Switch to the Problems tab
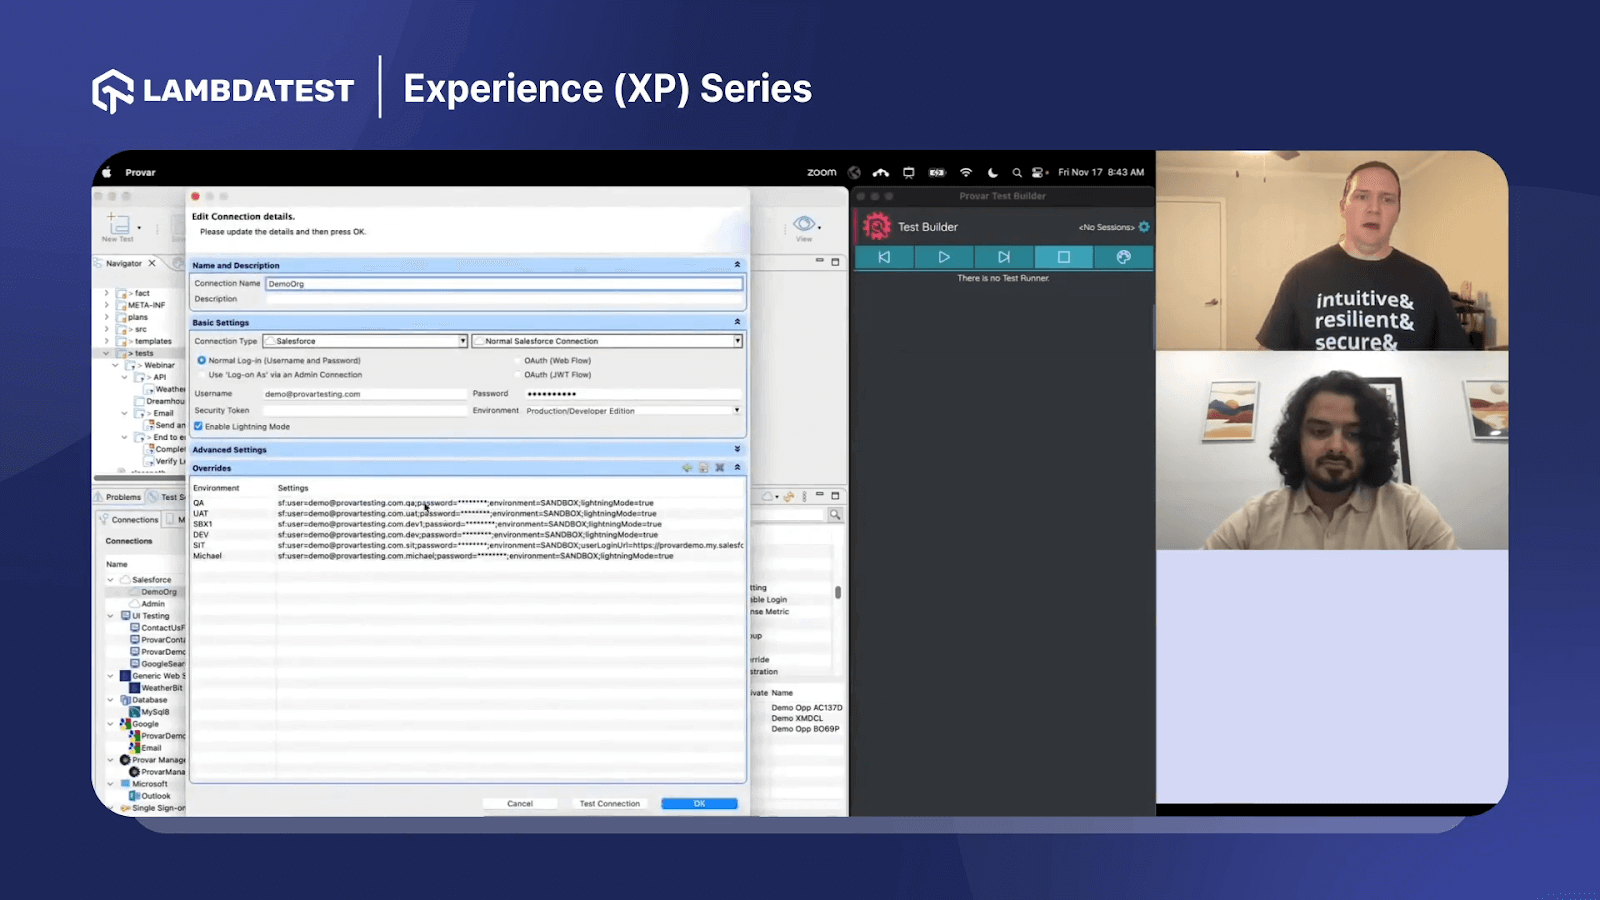 pos(122,497)
